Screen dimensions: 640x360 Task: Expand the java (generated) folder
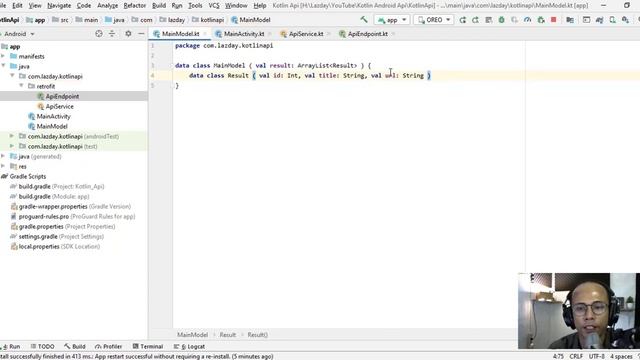click(3, 156)
